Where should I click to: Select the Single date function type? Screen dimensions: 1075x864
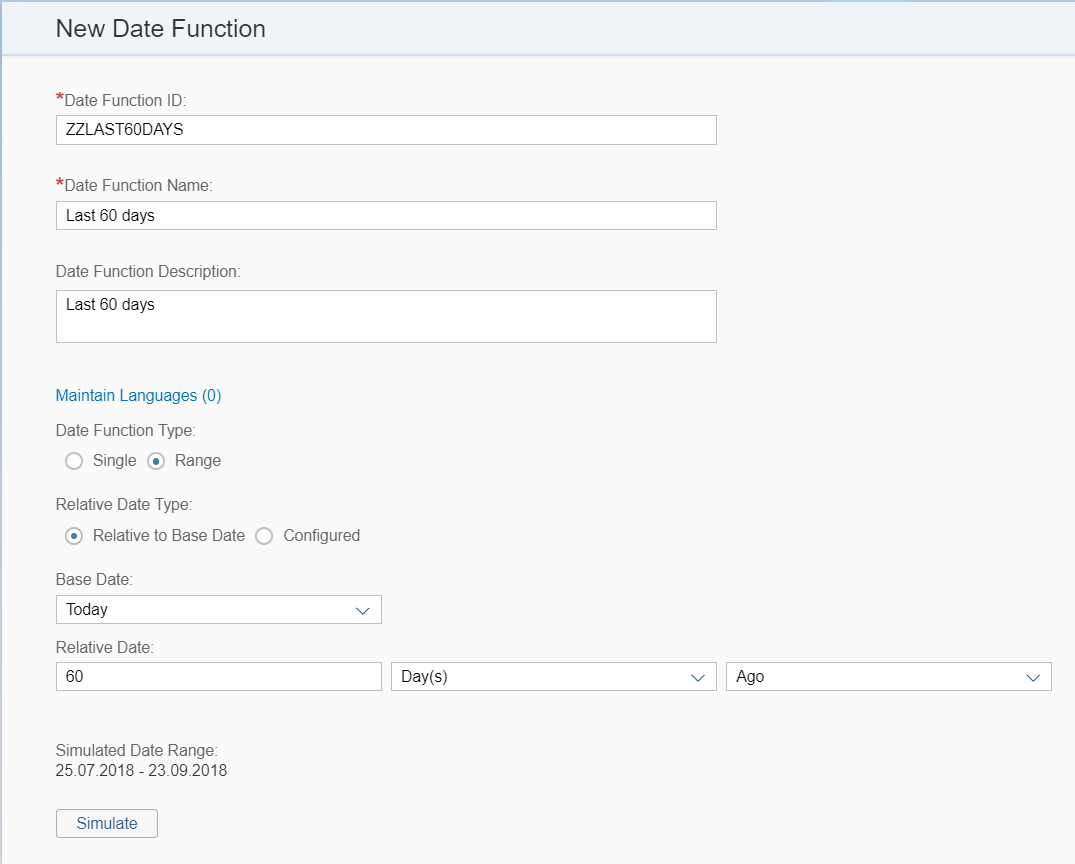pyautogui.click(x=73, y=461)
